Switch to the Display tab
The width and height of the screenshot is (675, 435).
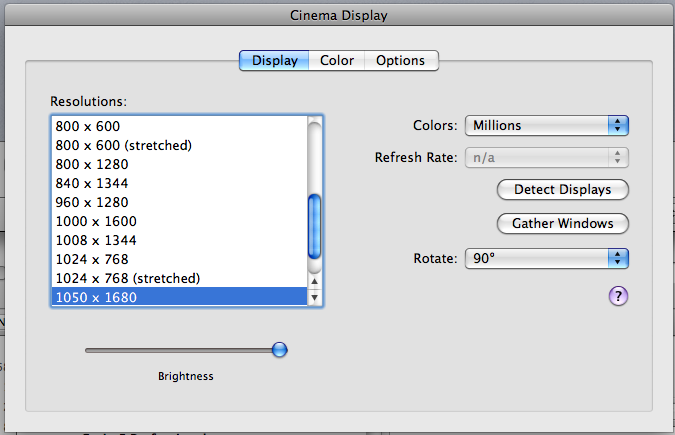click(x=274, y=60)
